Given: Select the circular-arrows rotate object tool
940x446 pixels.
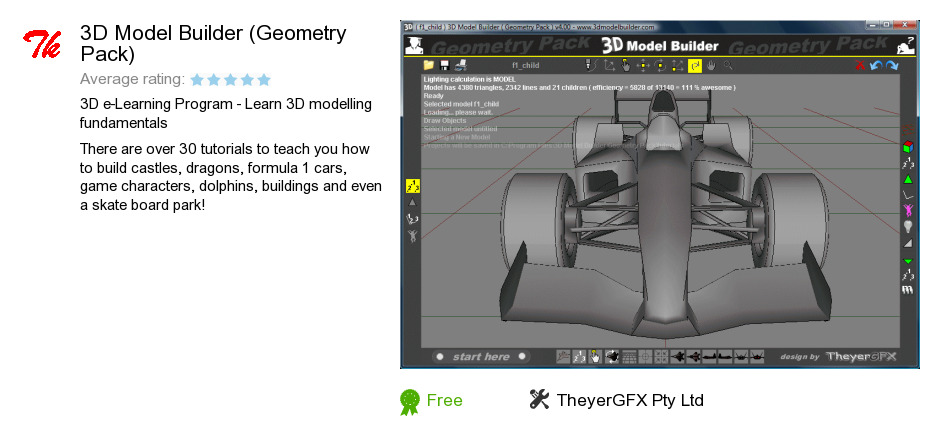Looking at the screenshot, I should (660, 65).
